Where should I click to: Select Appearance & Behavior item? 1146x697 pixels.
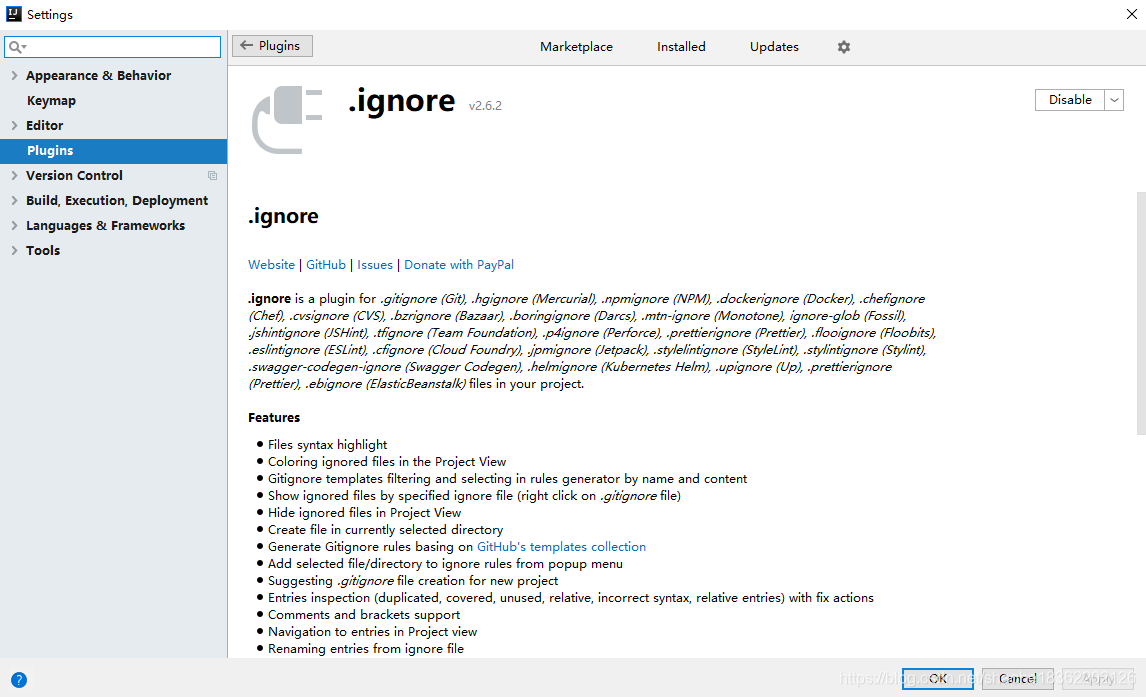[98, 75]
